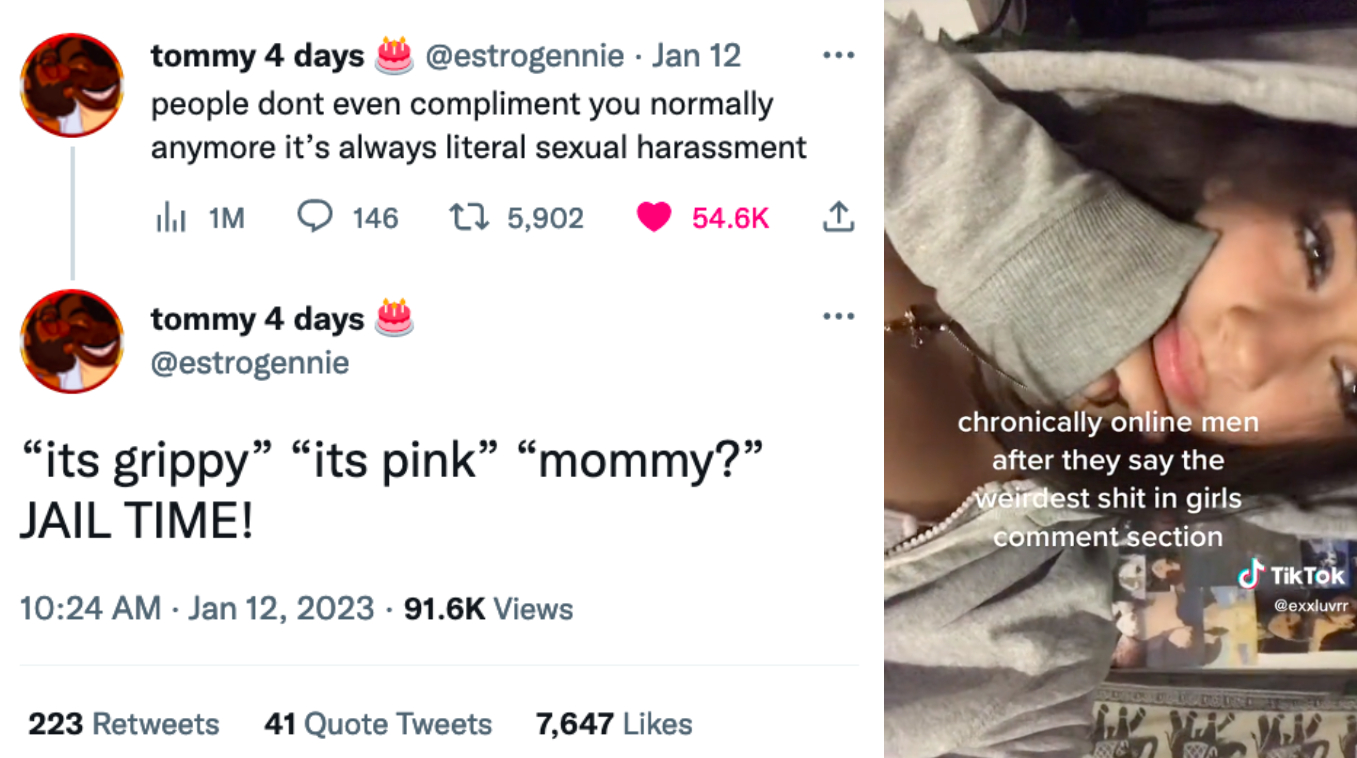View the 41 Quote Tweets list

378,723
